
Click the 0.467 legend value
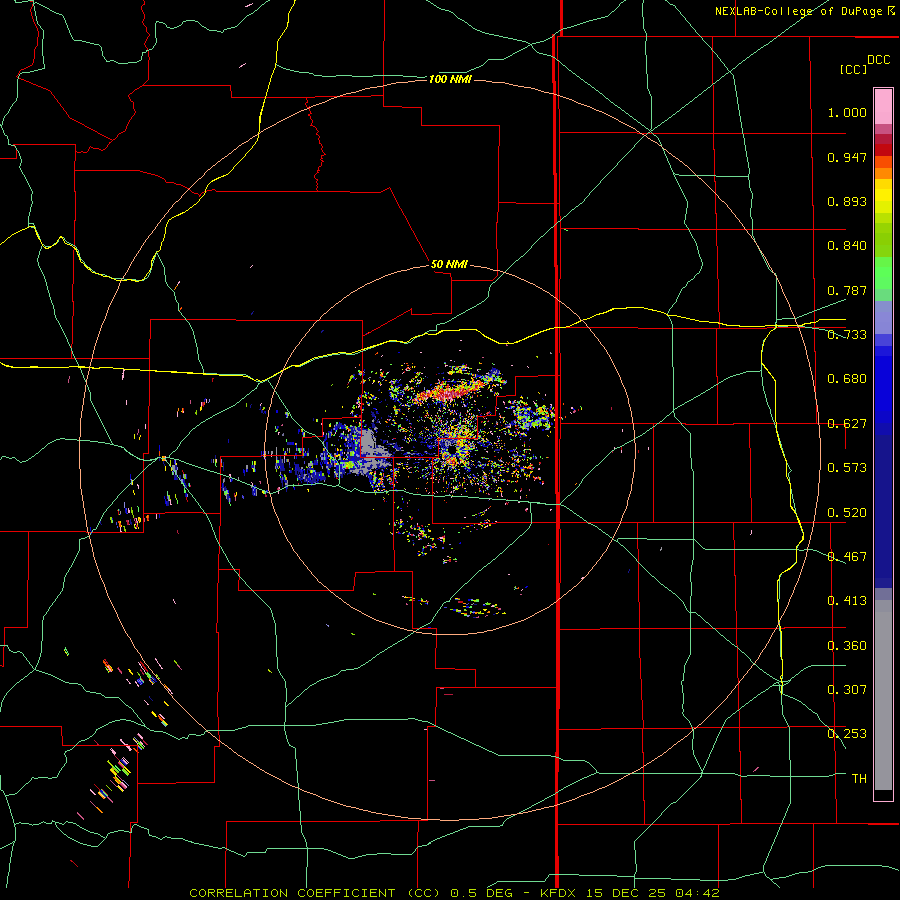847,557
